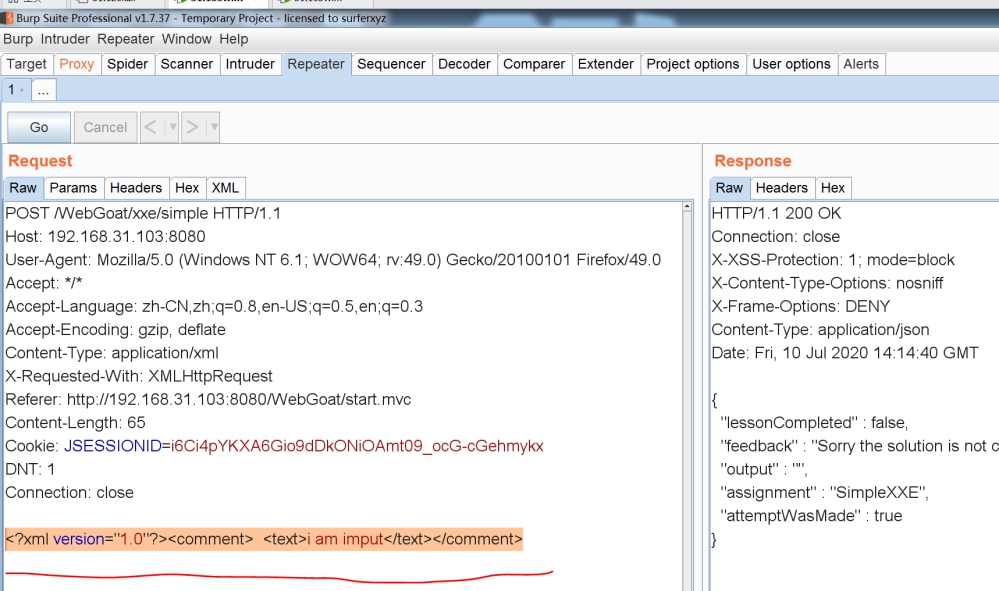The height and width of the screenshot is (591, 999).
Task: Open the Help menu
Action: (234, 39)
